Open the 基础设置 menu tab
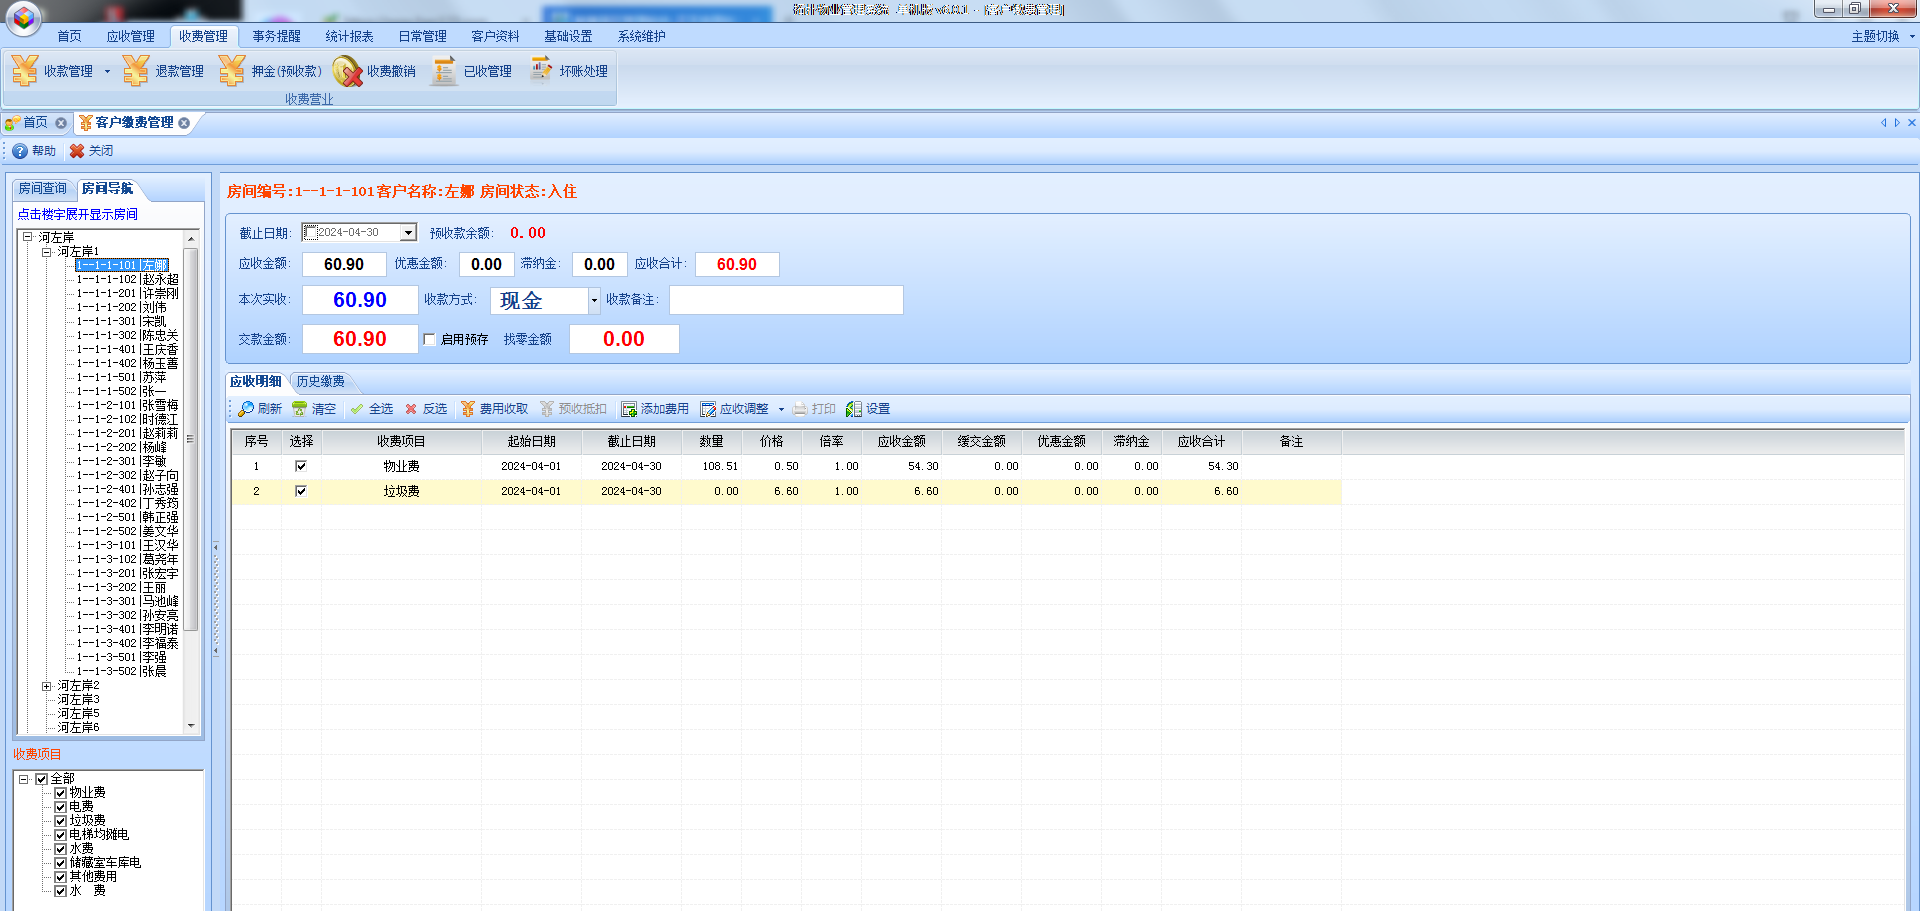Image resolution: width=1920 pixels, height=911 pixels. pyautogui.click(x=568, y=36)
